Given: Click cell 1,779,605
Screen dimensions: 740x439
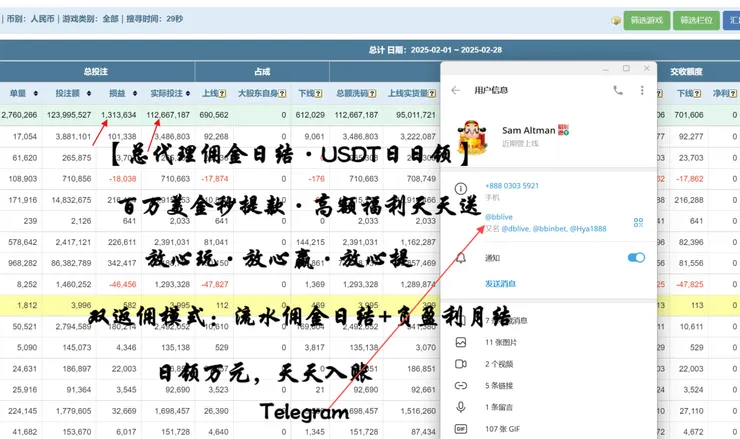Looking at the screenshot, I should [73, 411].
